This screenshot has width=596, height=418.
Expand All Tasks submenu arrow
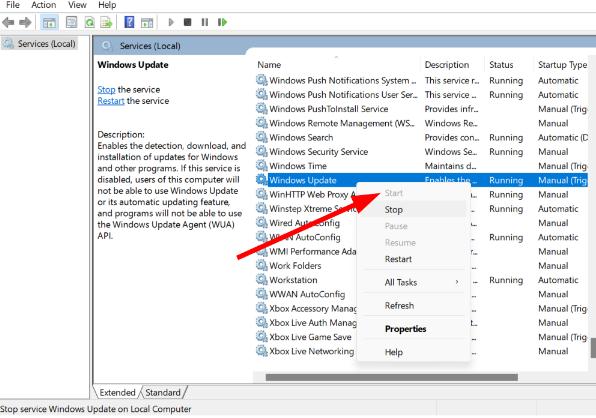[x=457, y=282]
